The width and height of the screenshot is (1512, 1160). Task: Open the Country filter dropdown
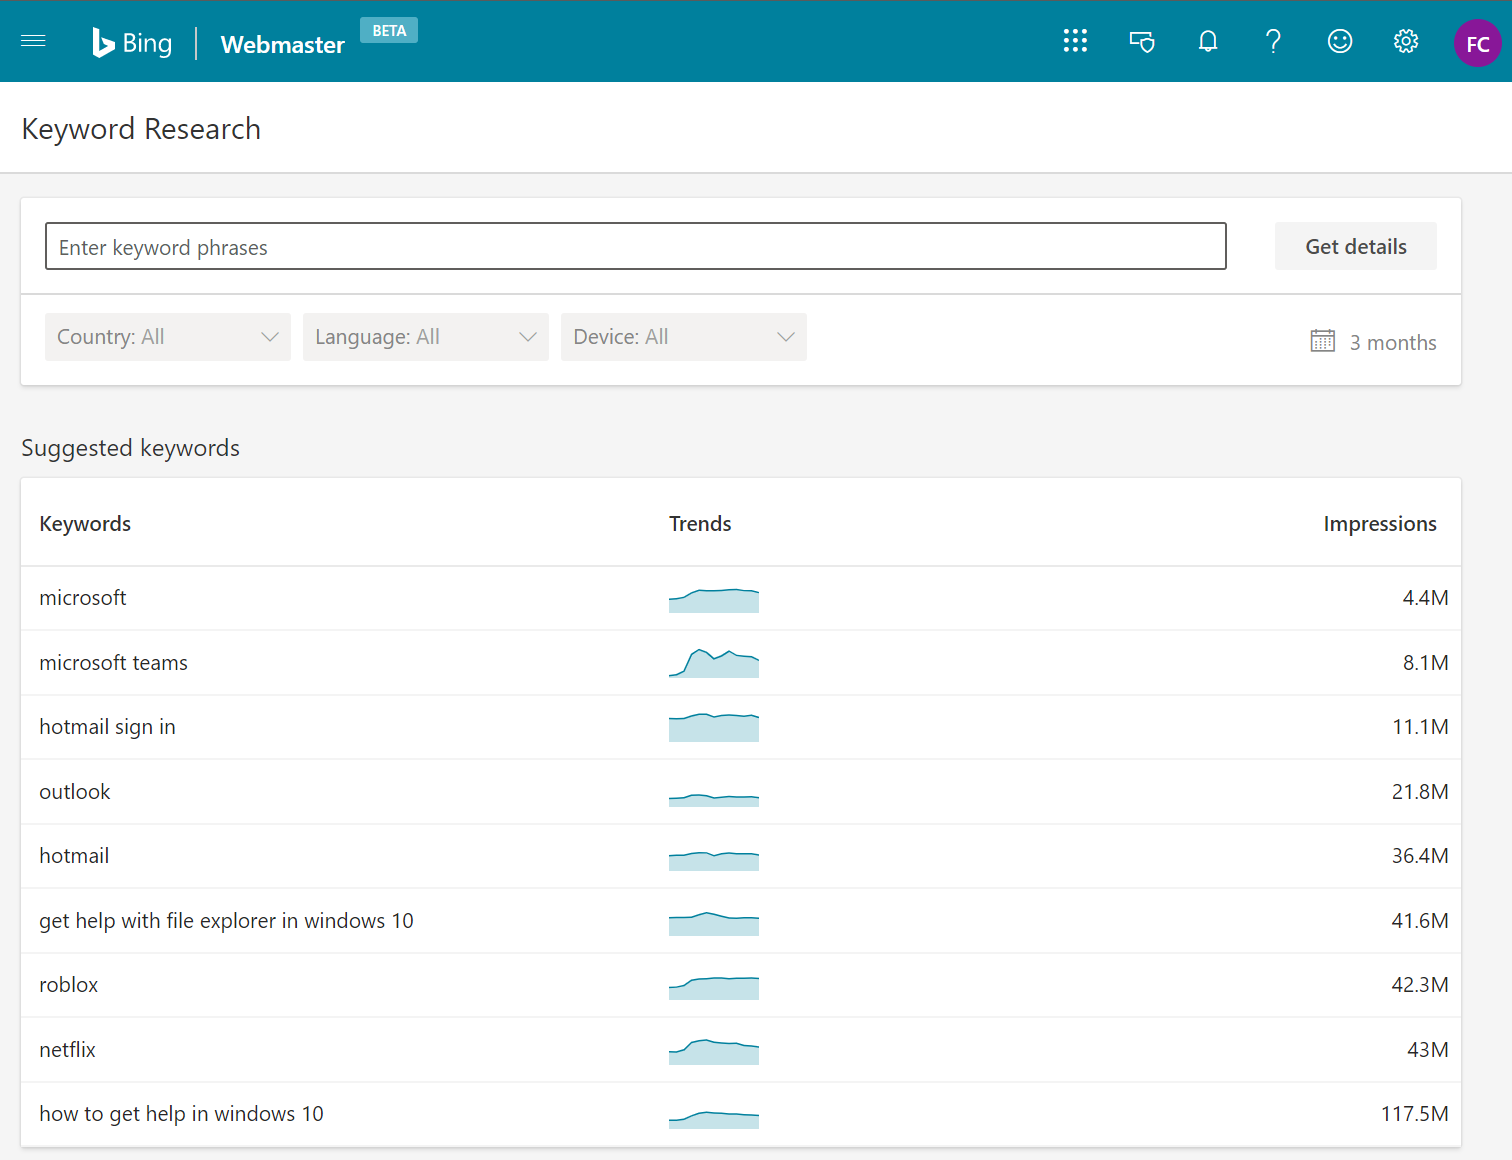point(167,337)
